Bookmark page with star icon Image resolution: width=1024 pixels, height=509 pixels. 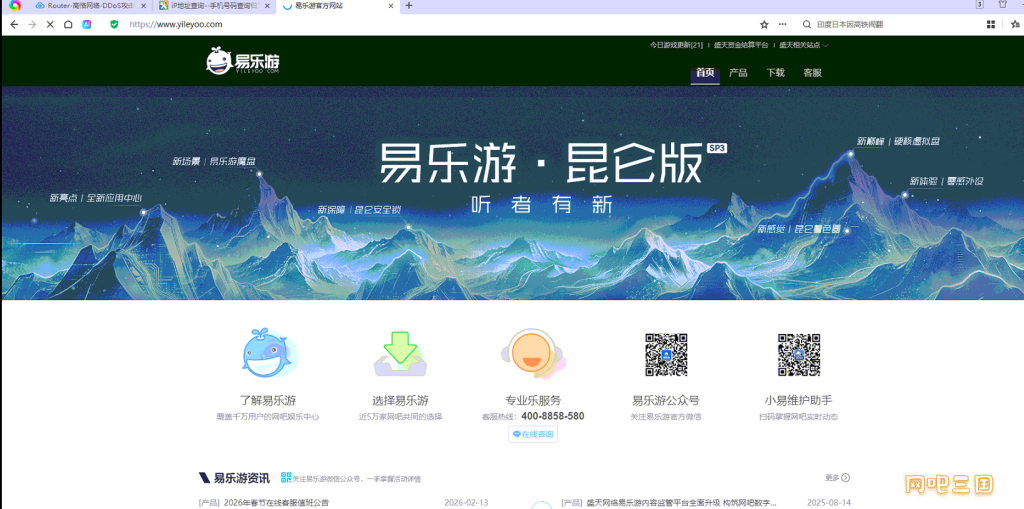pyautogui.click(x=764, y=24)
